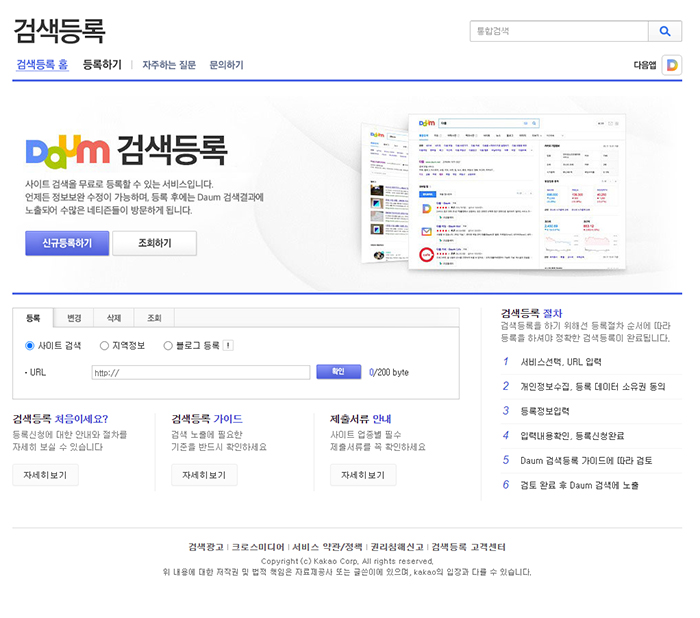Image resolution: width=700 pixels, height=618 pixels.
Task: Go to 검색등록 홈 menu
Action: (x=42, y=65)
